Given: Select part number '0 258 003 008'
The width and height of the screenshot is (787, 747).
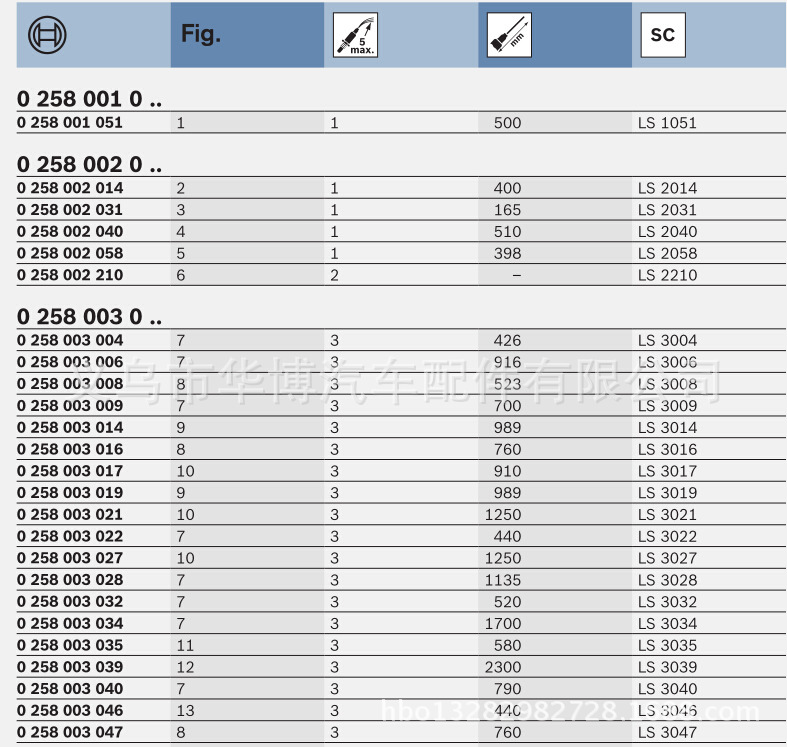Looking at the screenshot, I should tap(70, 384).
